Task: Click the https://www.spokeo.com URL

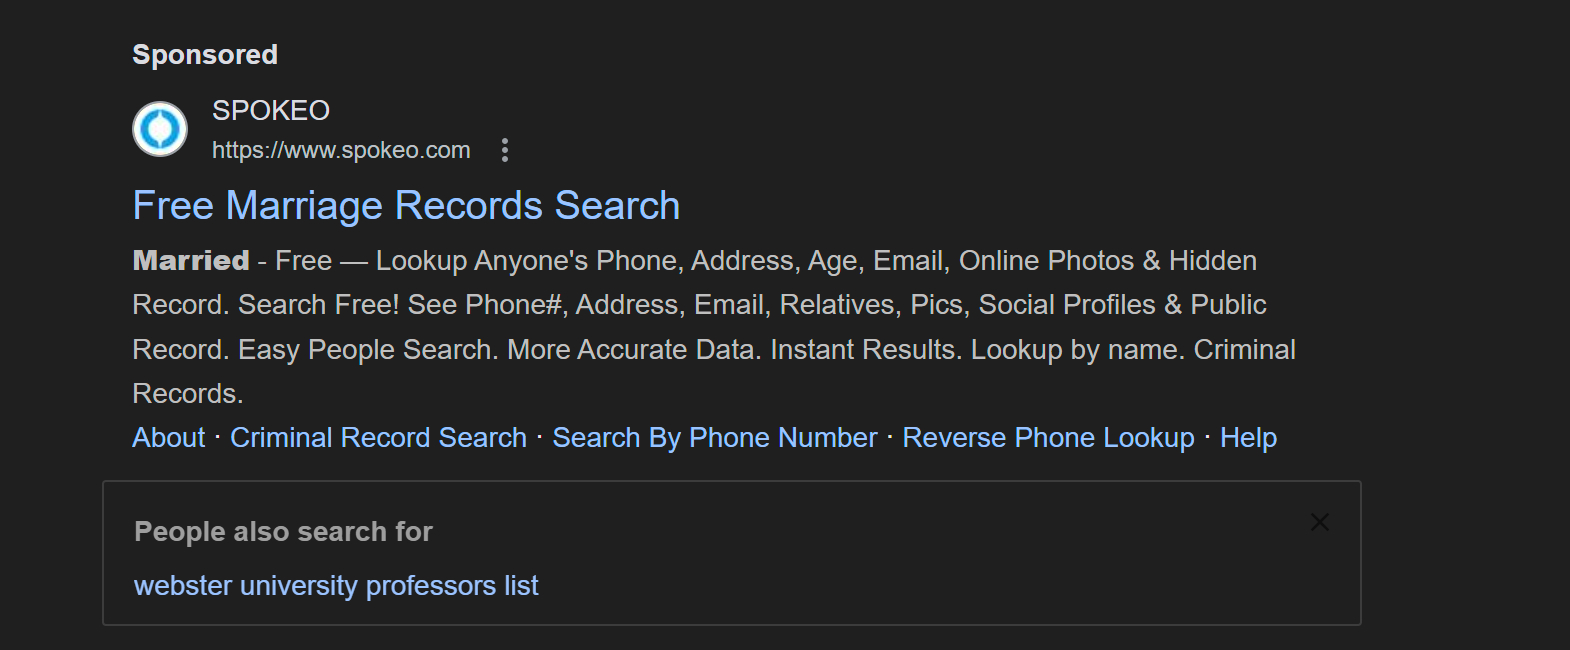Action: coord(341,149)
